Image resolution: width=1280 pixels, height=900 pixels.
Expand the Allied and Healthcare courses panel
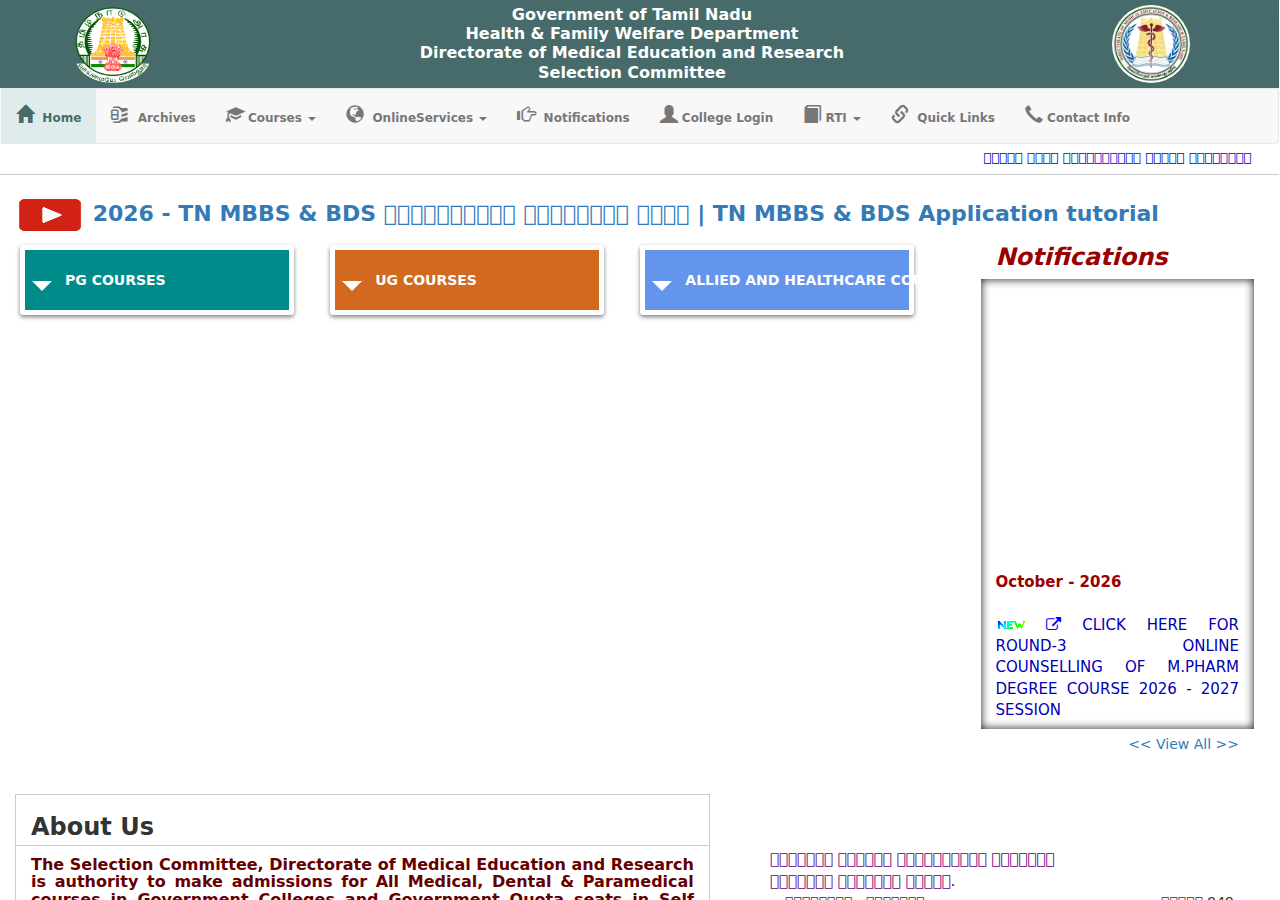pos(777,281)
